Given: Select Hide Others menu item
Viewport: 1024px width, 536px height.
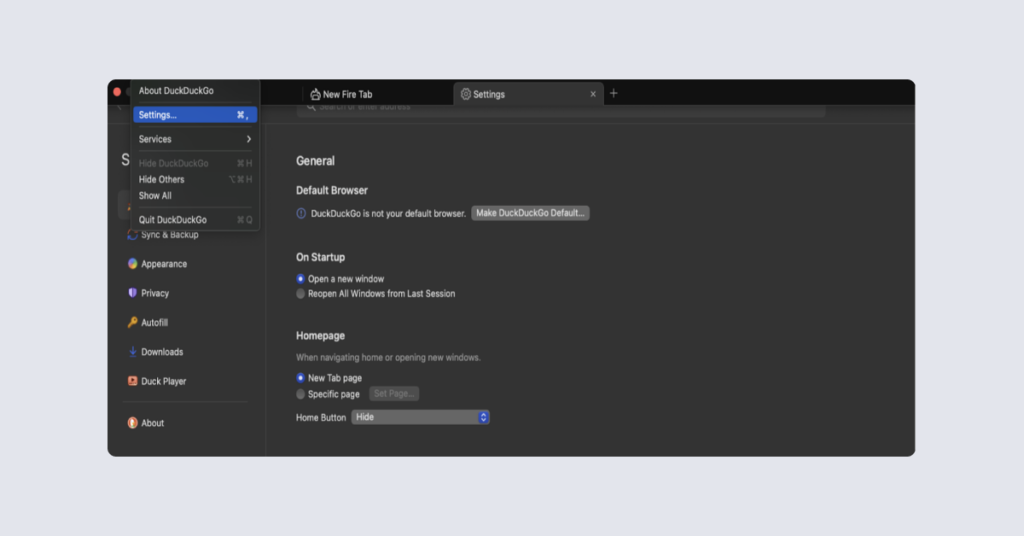Looking at the screenshot, I should 195,180.
